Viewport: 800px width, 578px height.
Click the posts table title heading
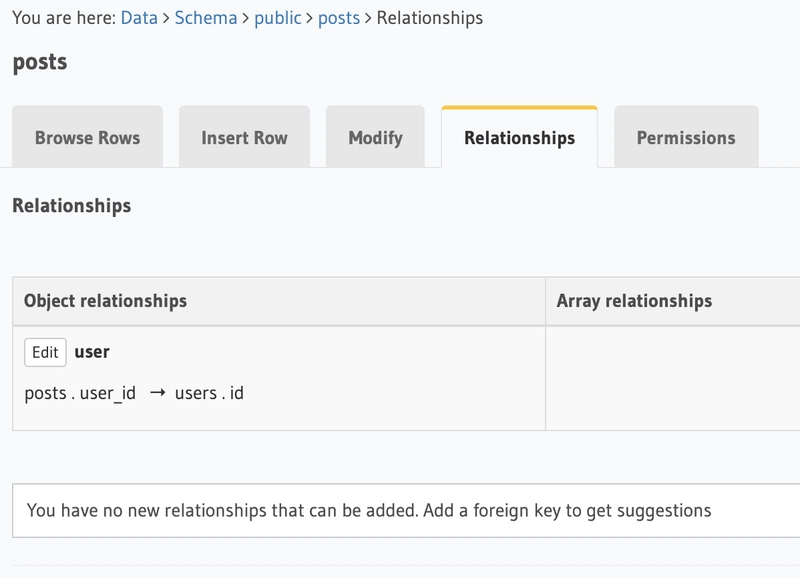(40, 62)
